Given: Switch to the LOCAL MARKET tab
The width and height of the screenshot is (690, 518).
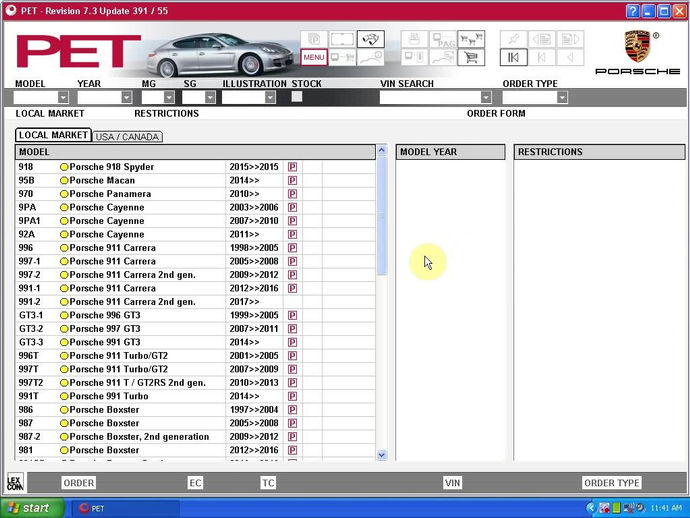Looking at the screenshot, I should [53, 135].
